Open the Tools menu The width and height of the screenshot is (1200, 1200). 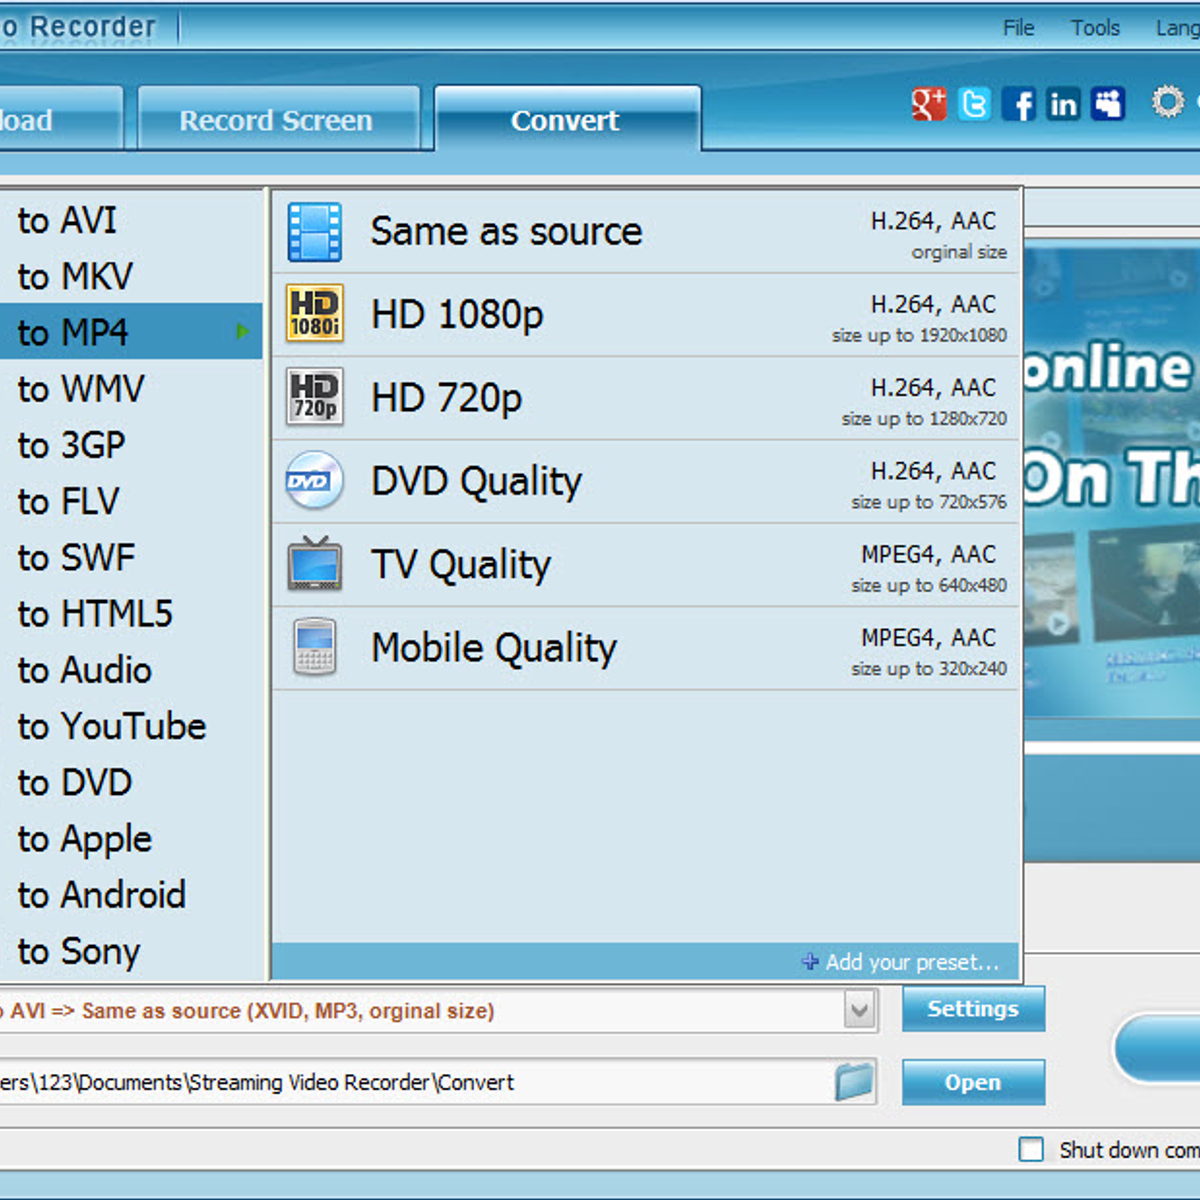(x=1095, y=28)
